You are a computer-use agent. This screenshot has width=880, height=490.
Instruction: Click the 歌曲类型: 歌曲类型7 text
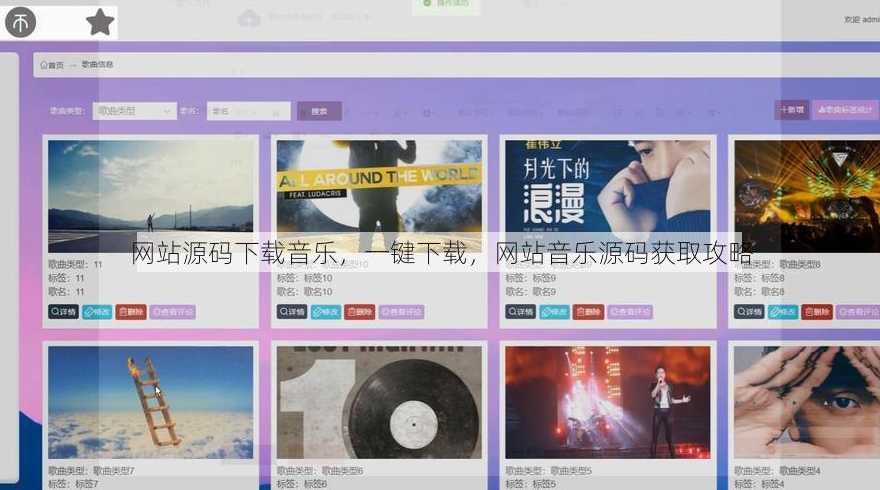91,470
